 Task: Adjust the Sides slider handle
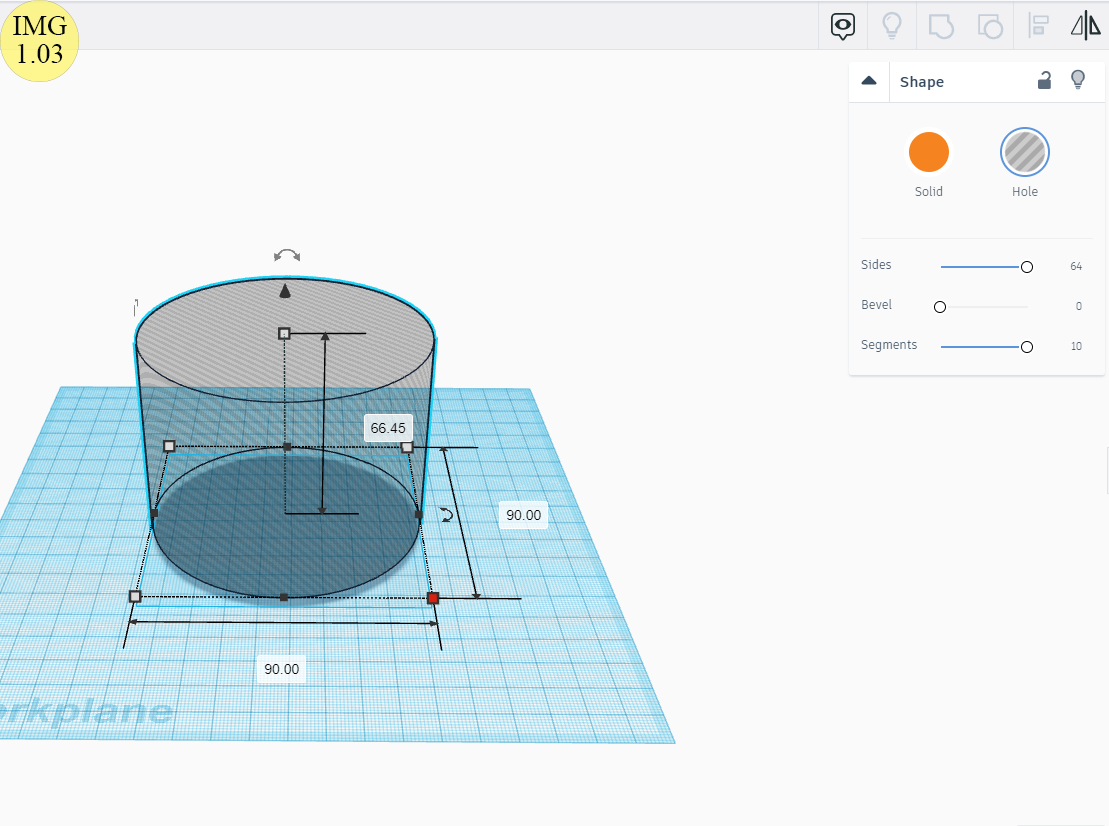(x=1026, y=267)
